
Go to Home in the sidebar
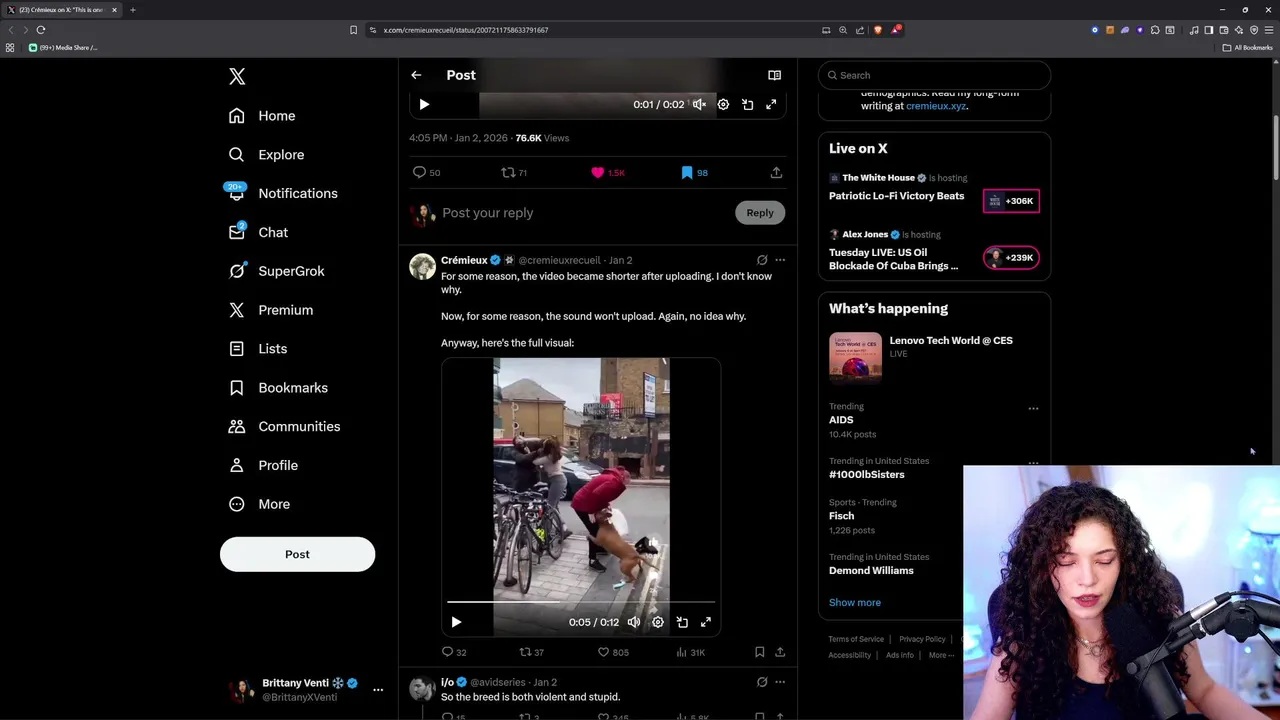click(x=262, y=116)
